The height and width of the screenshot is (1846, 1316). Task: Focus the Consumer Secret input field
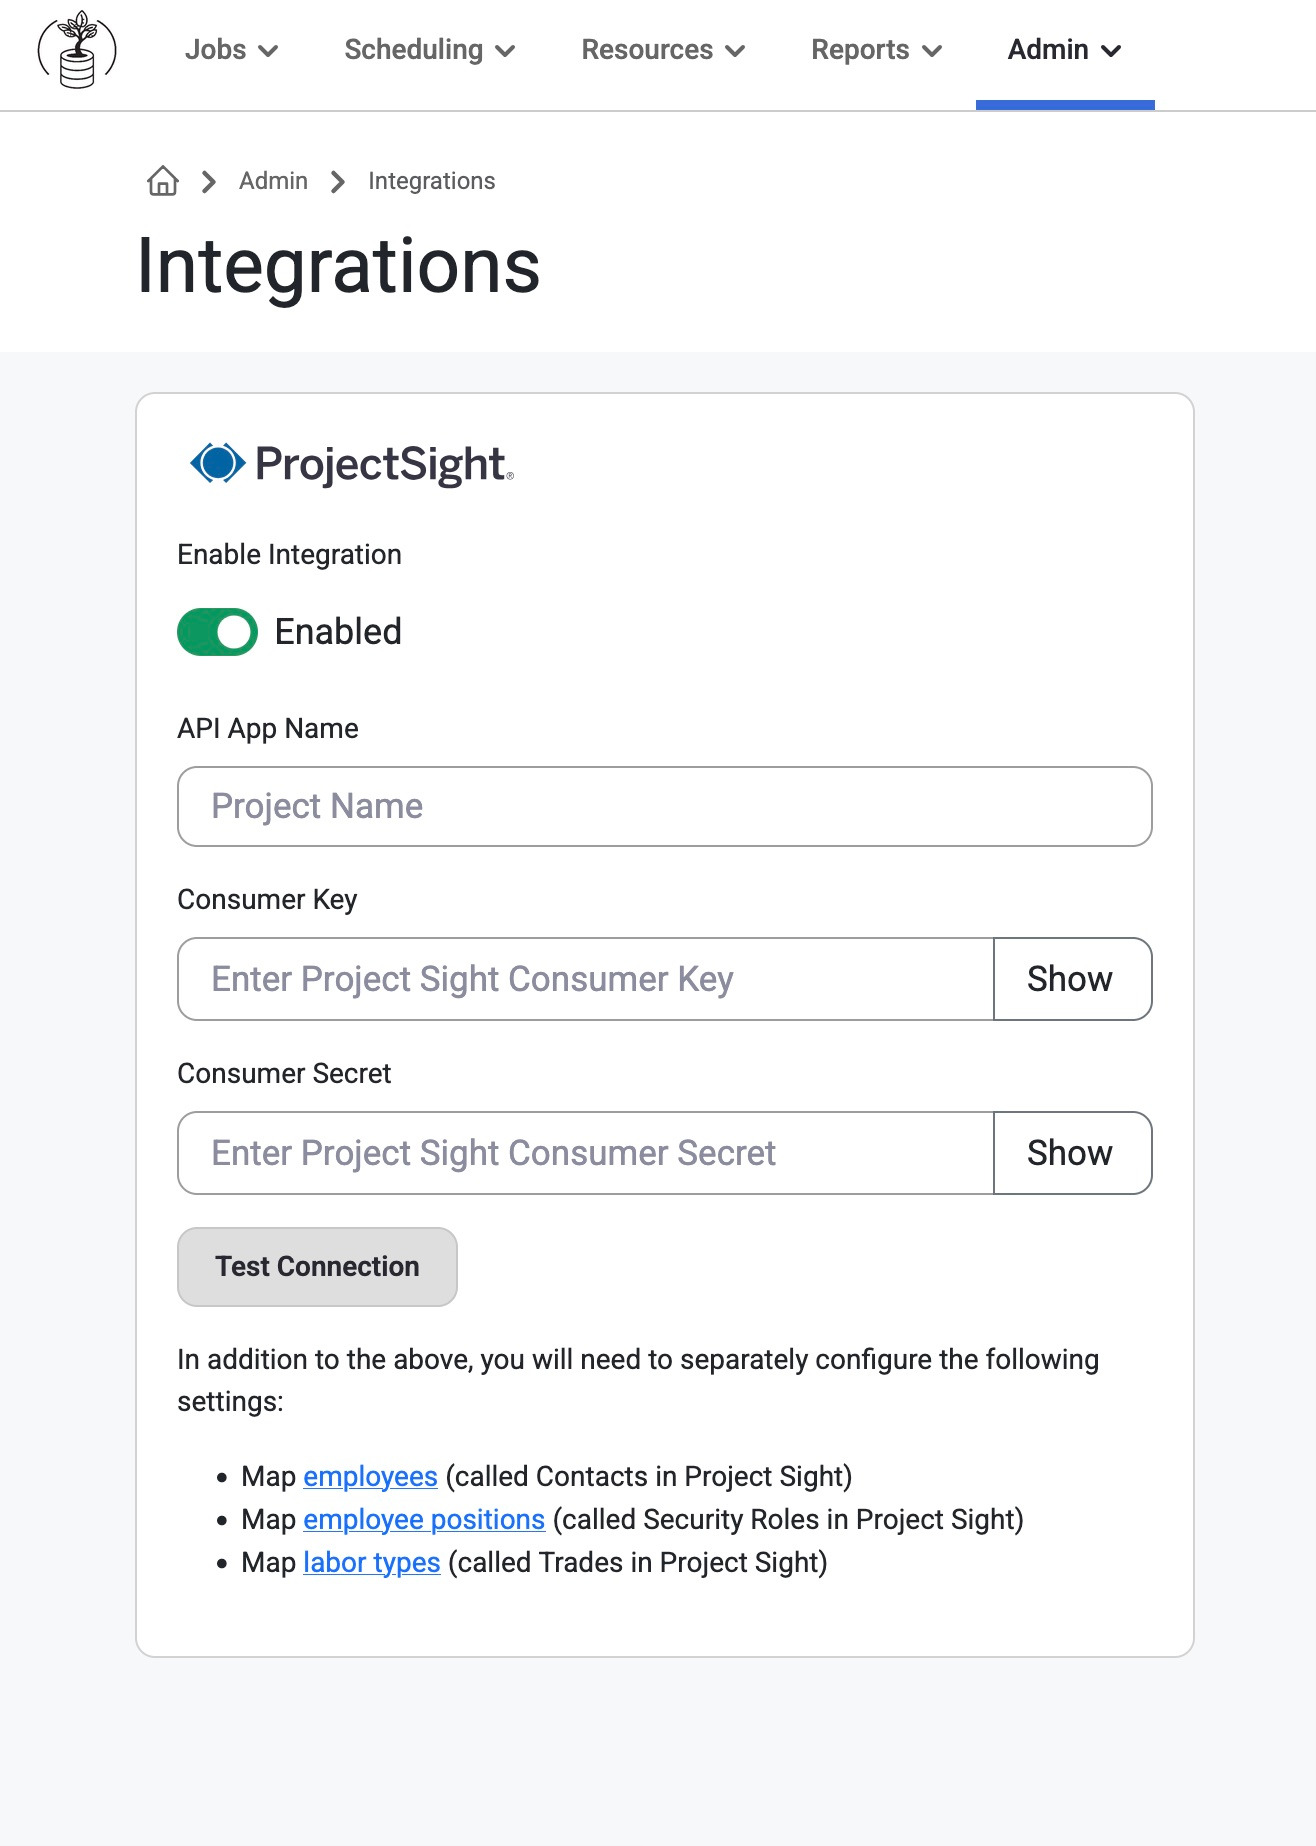pyautogui.click(x=586, y=1153)
